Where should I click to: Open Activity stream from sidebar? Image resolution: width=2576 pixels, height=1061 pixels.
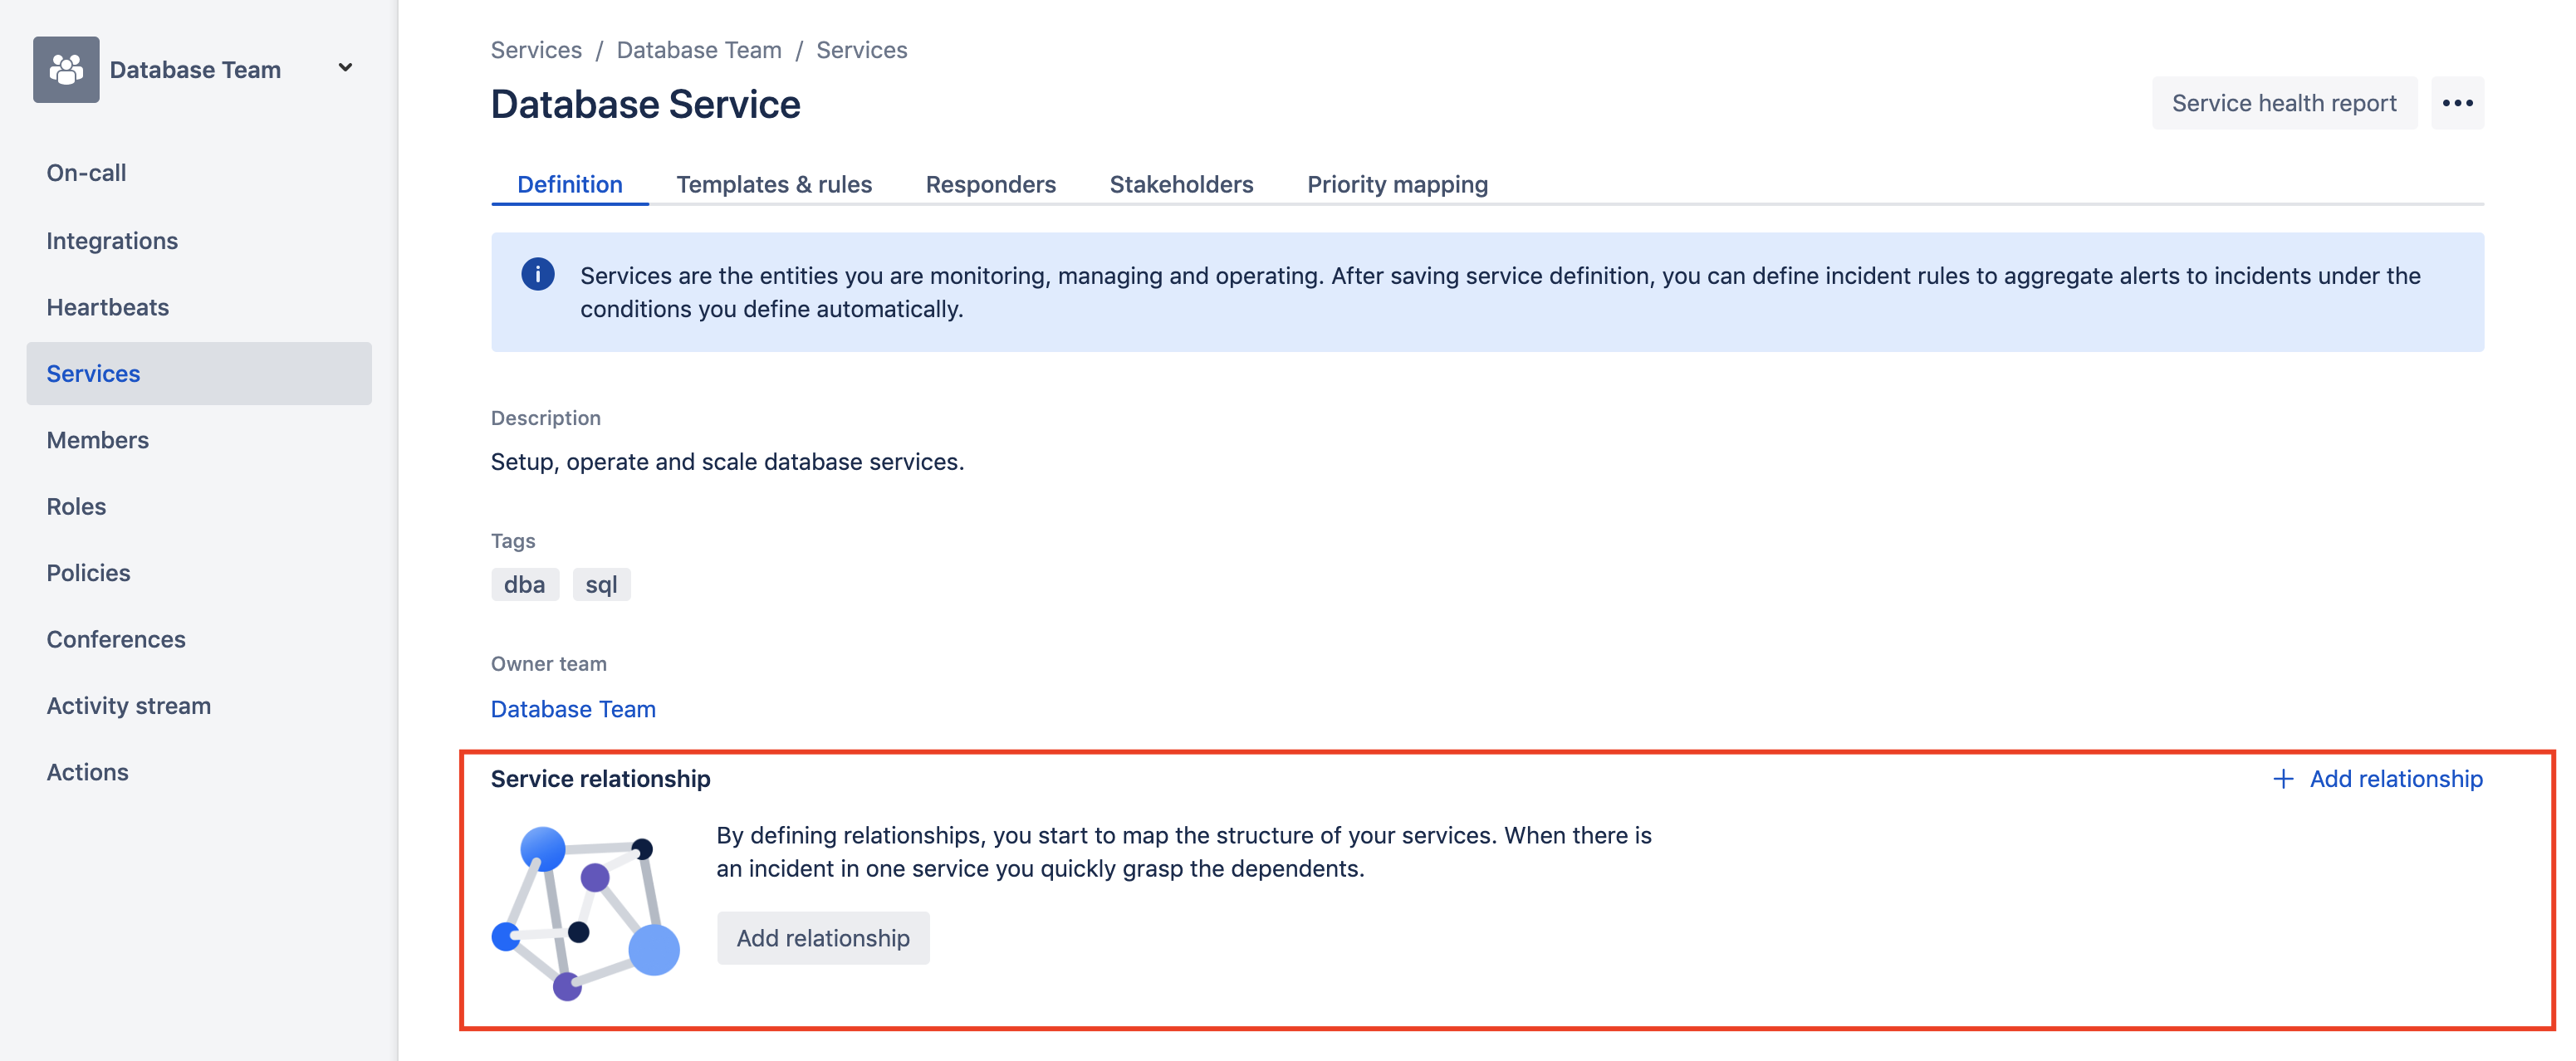(x=128, y=706)
